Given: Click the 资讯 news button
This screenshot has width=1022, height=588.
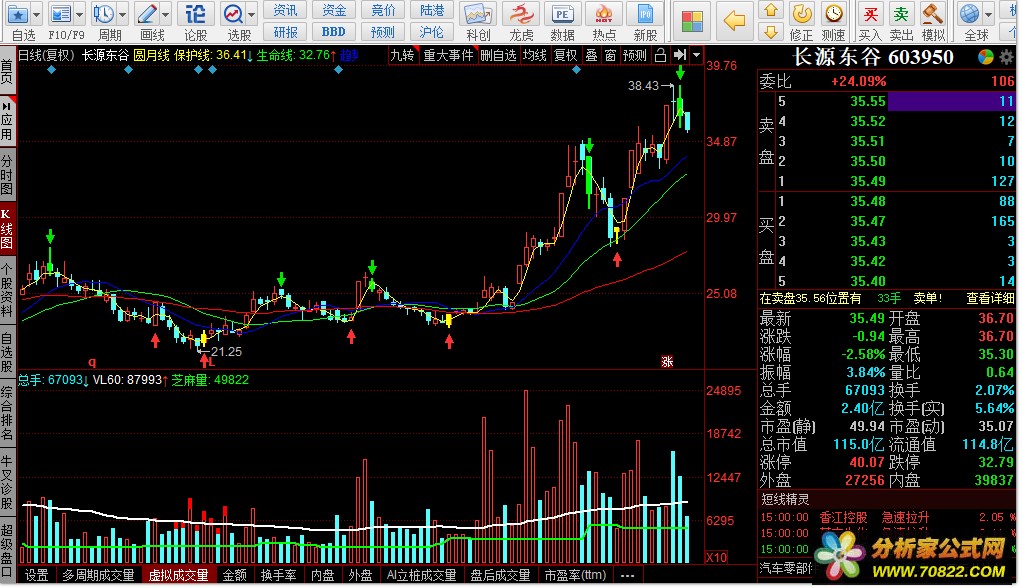Looking at the screenshot, I should [x=285, y=10].
